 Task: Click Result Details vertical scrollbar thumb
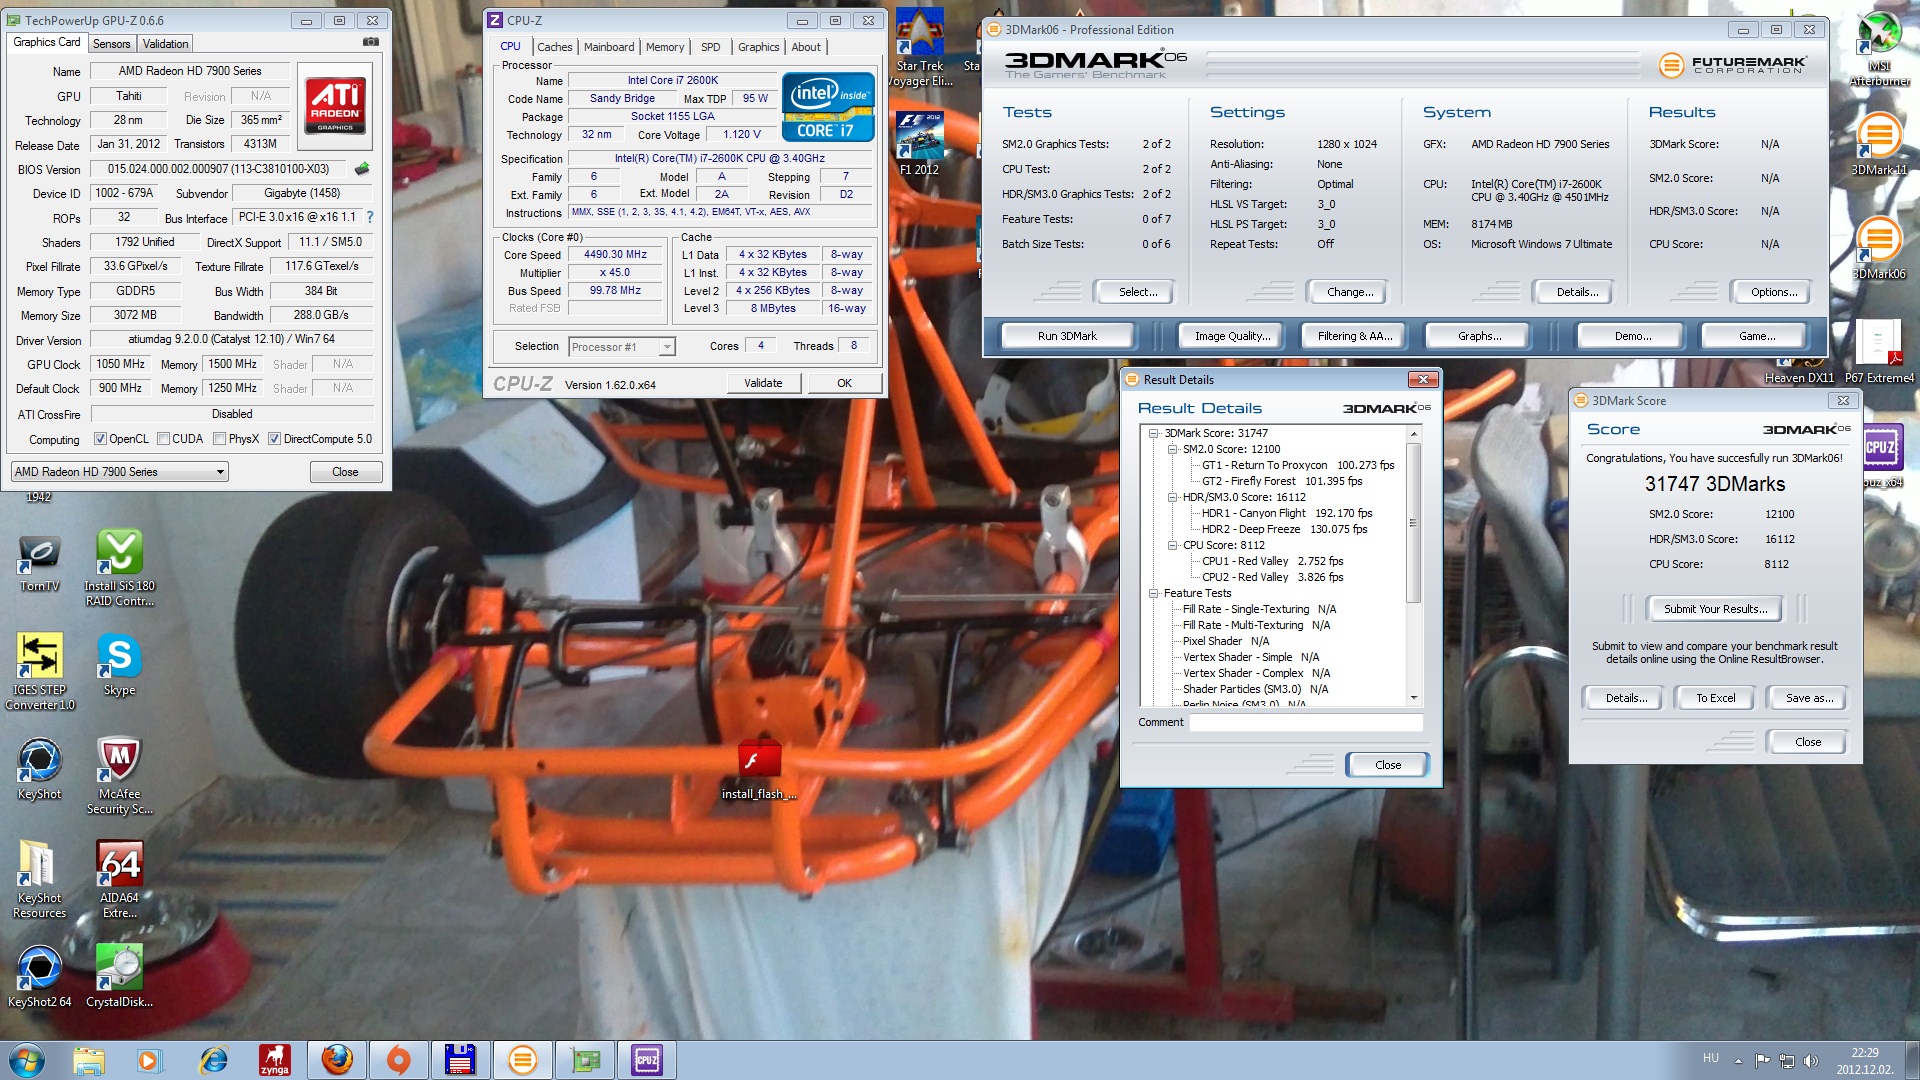1413,522
